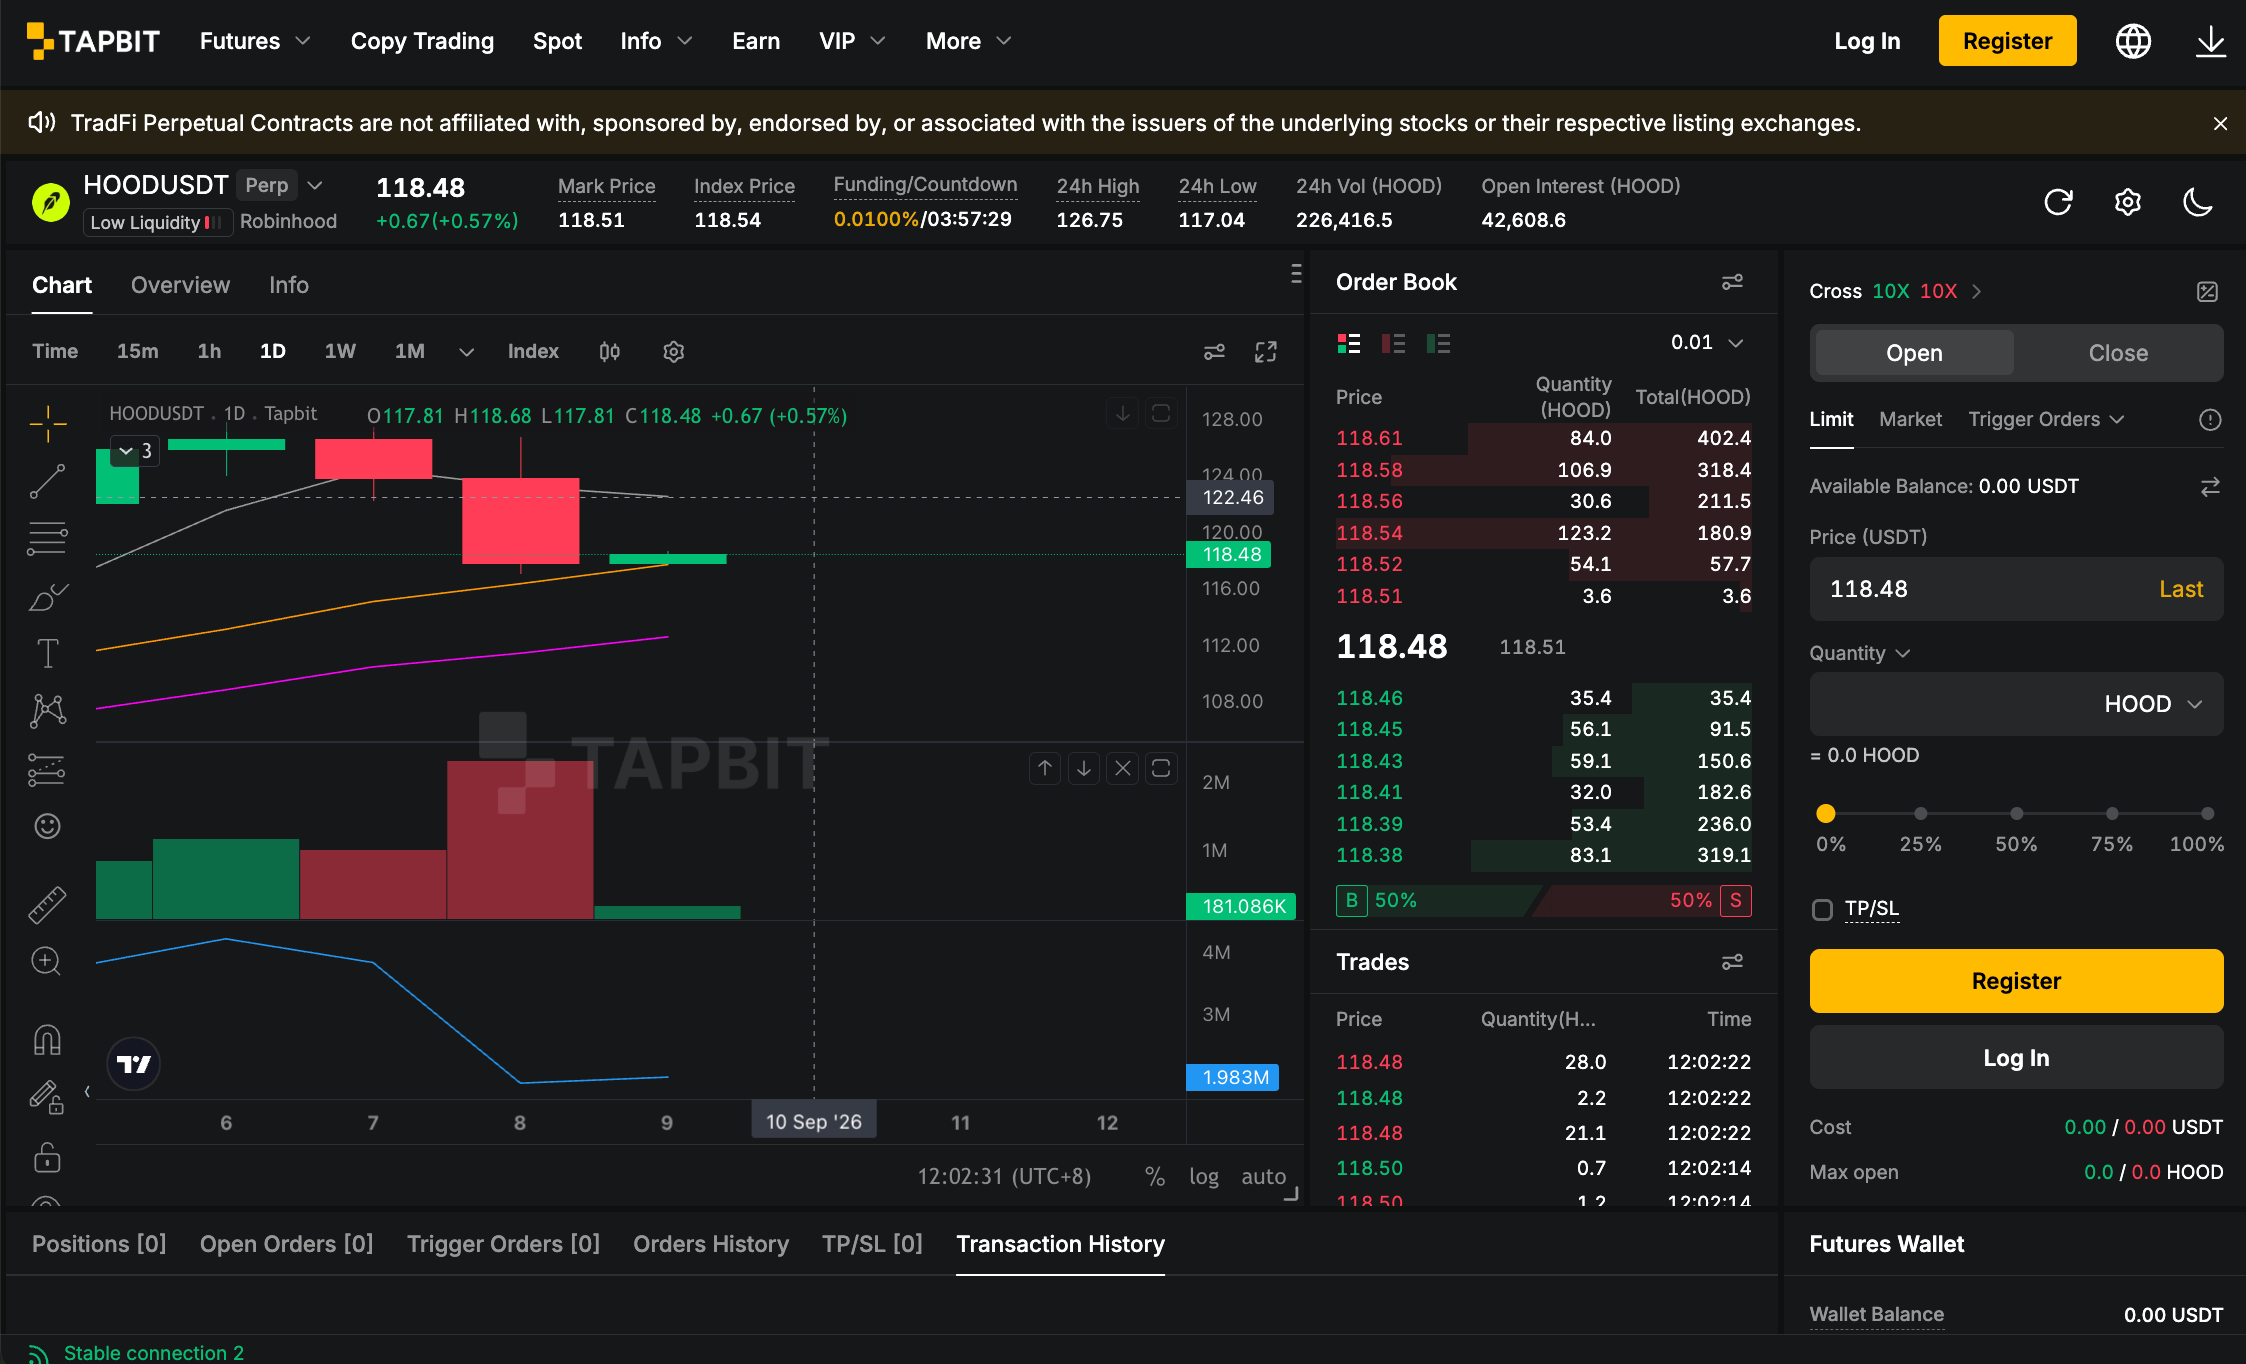Screen dimensions: 2246x1364
Task: Select the trend line drawing tool
Action: 47,481
